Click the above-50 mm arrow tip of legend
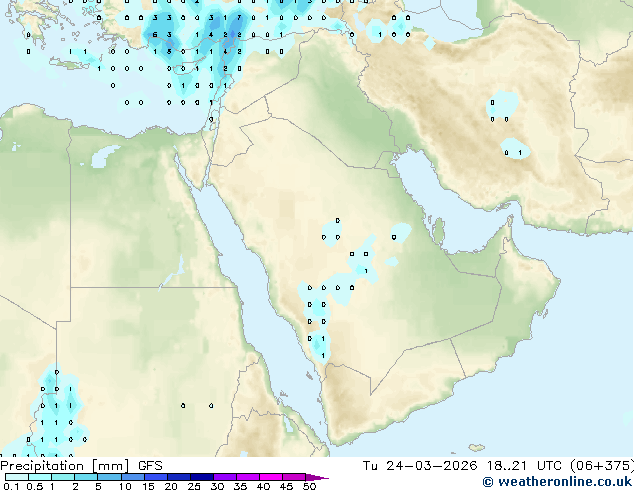Viewport: 634px width, 490px height. click(317, 477)
